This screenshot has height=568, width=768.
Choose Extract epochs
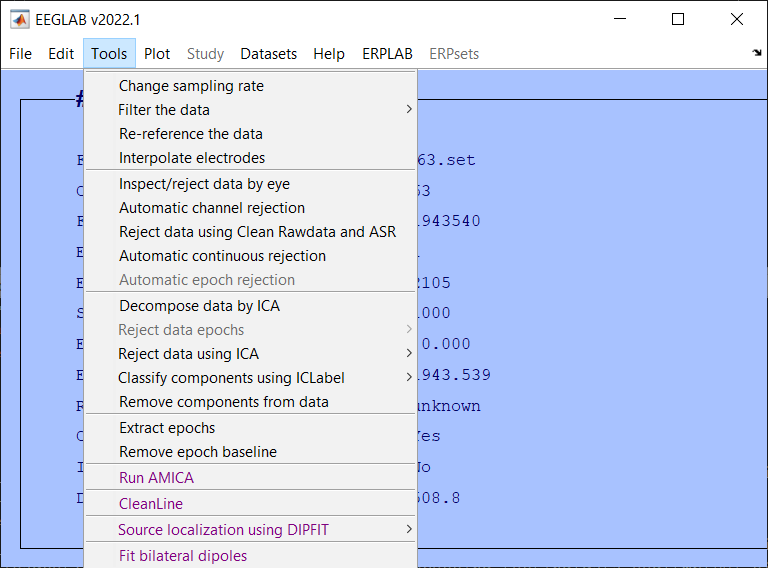(x=167, y=428)
